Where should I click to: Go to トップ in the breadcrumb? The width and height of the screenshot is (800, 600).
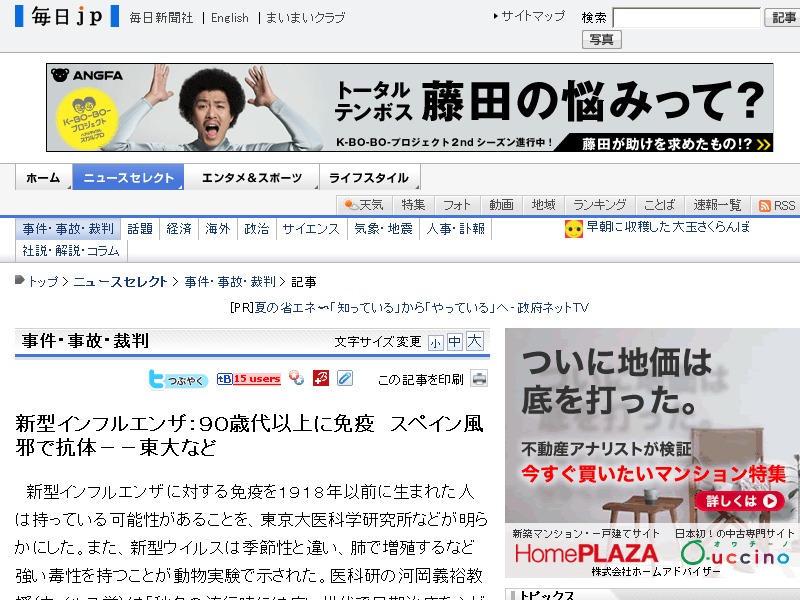coord(43,282)
